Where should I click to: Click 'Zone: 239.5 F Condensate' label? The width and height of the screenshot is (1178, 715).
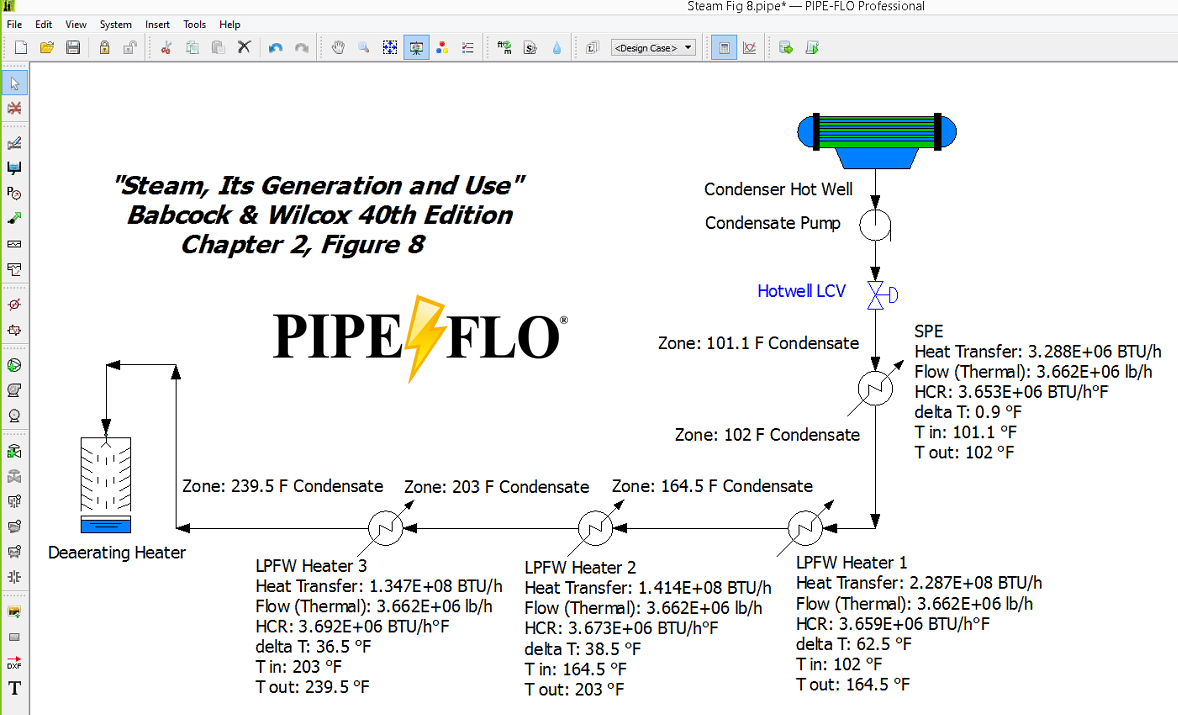[x=282, y=486]
